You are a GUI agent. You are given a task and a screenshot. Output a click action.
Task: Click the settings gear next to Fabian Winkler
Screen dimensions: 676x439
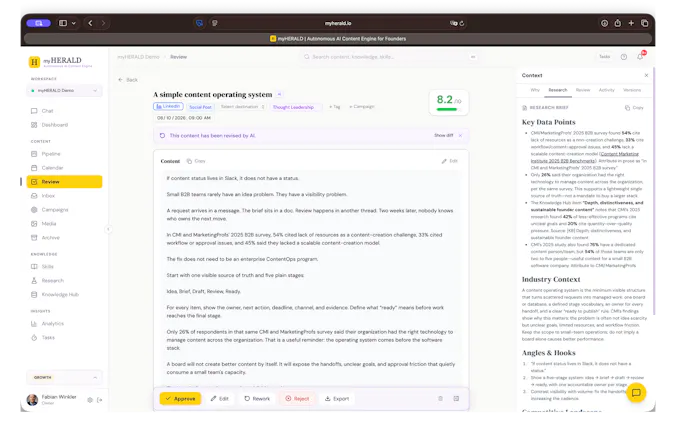click(90, 400)
